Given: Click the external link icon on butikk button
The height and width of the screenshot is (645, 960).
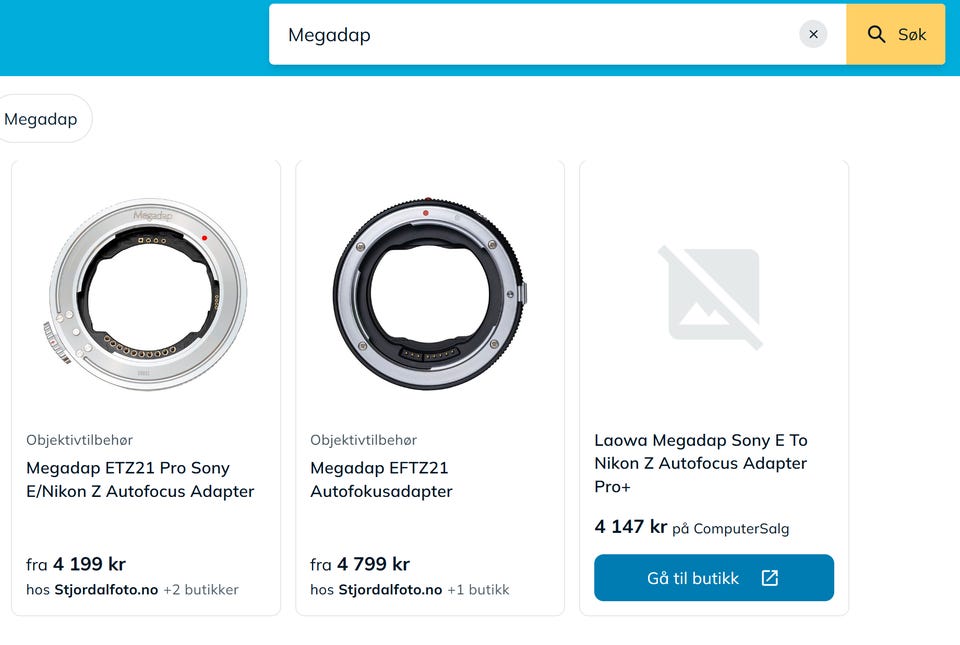Looking at the screenshot, I should click(x=769, y=578).
